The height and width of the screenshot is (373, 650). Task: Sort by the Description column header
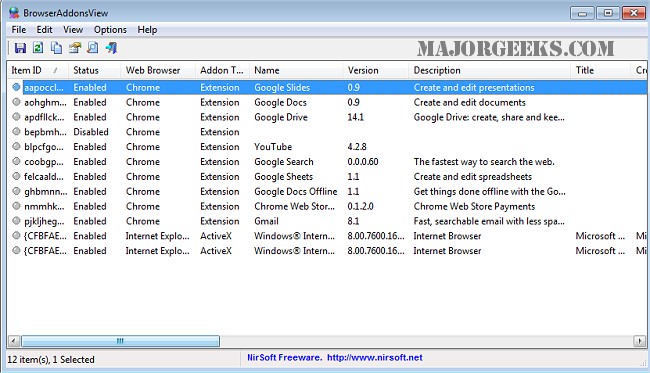click(x=489, y=70)
